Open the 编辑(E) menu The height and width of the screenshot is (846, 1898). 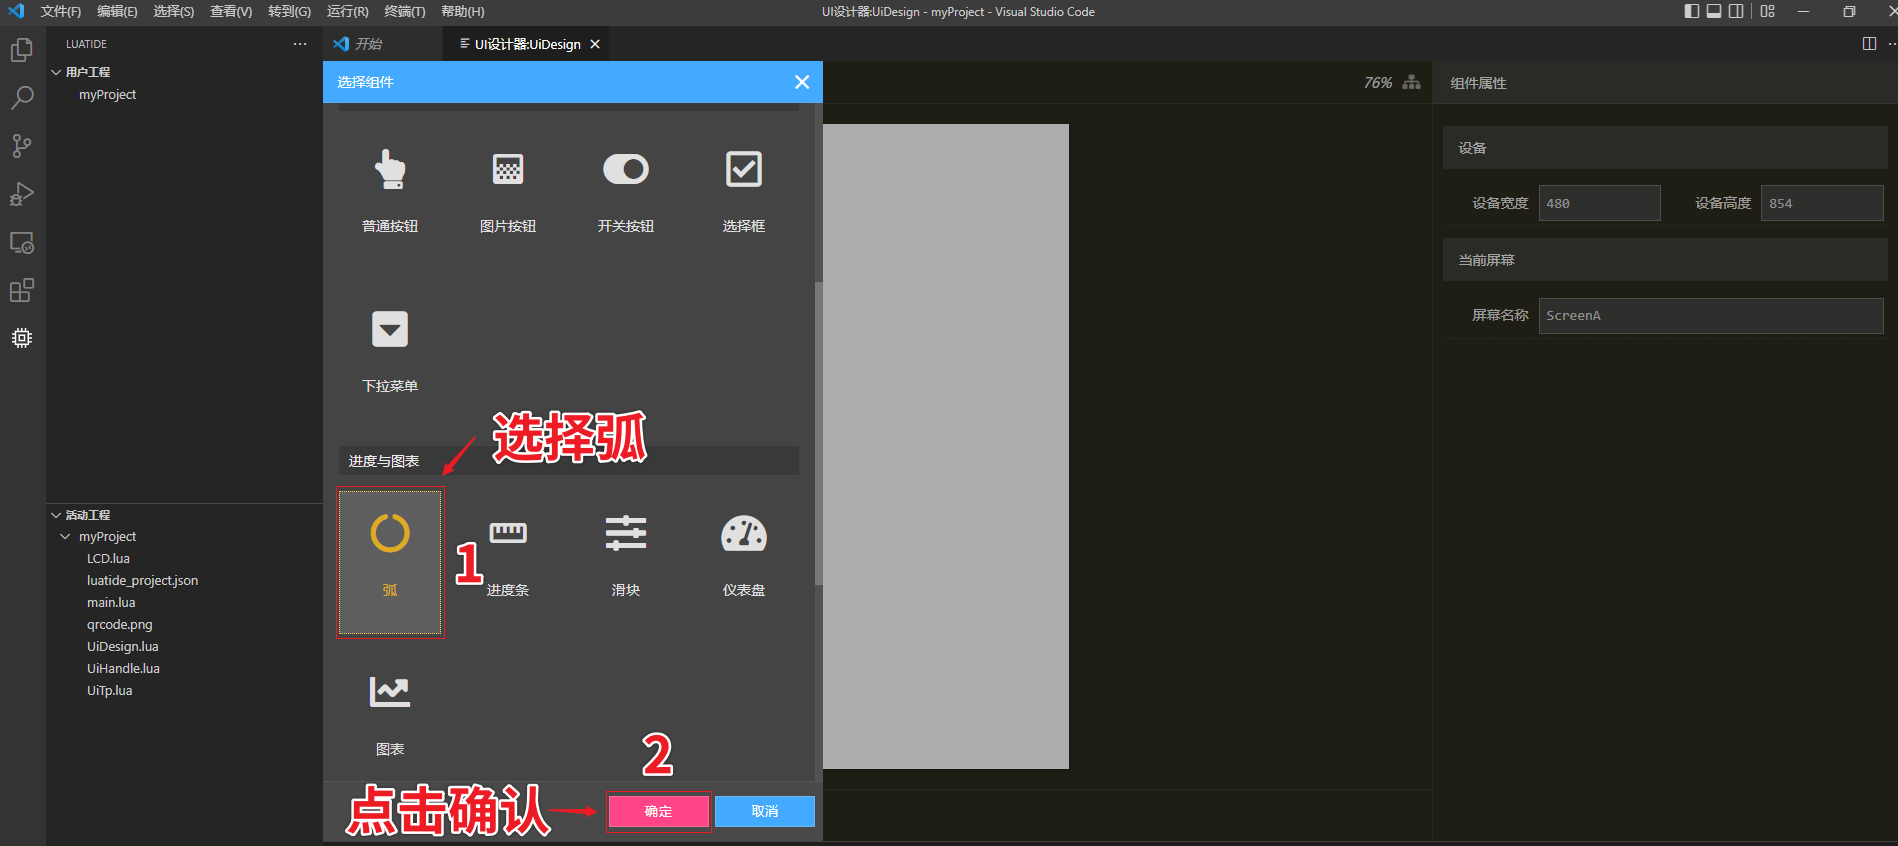pos(117,12)
